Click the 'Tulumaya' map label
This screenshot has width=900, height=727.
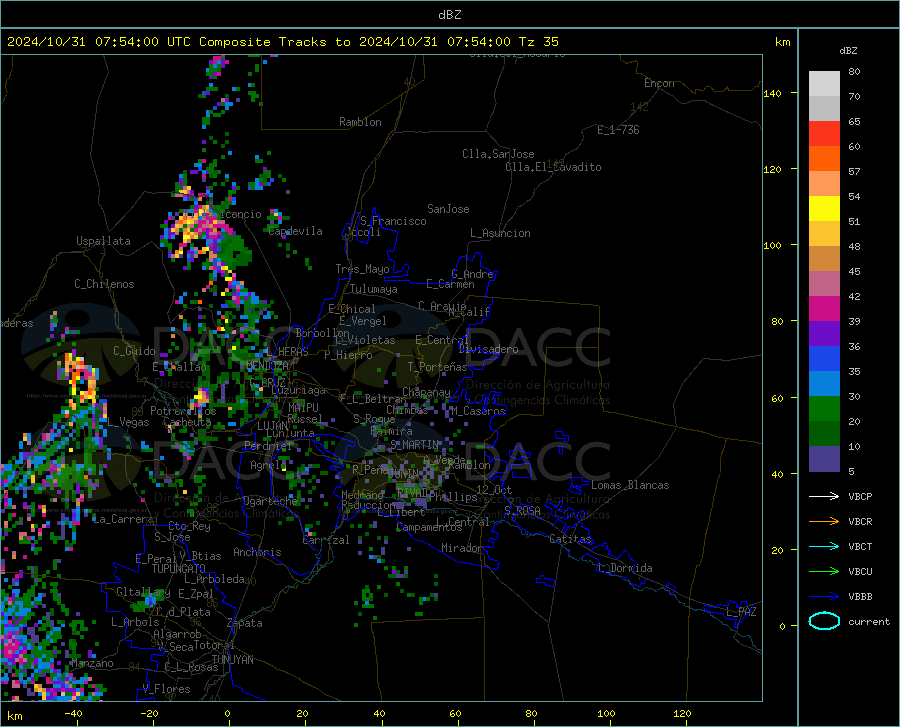click(x=374, y=289)
